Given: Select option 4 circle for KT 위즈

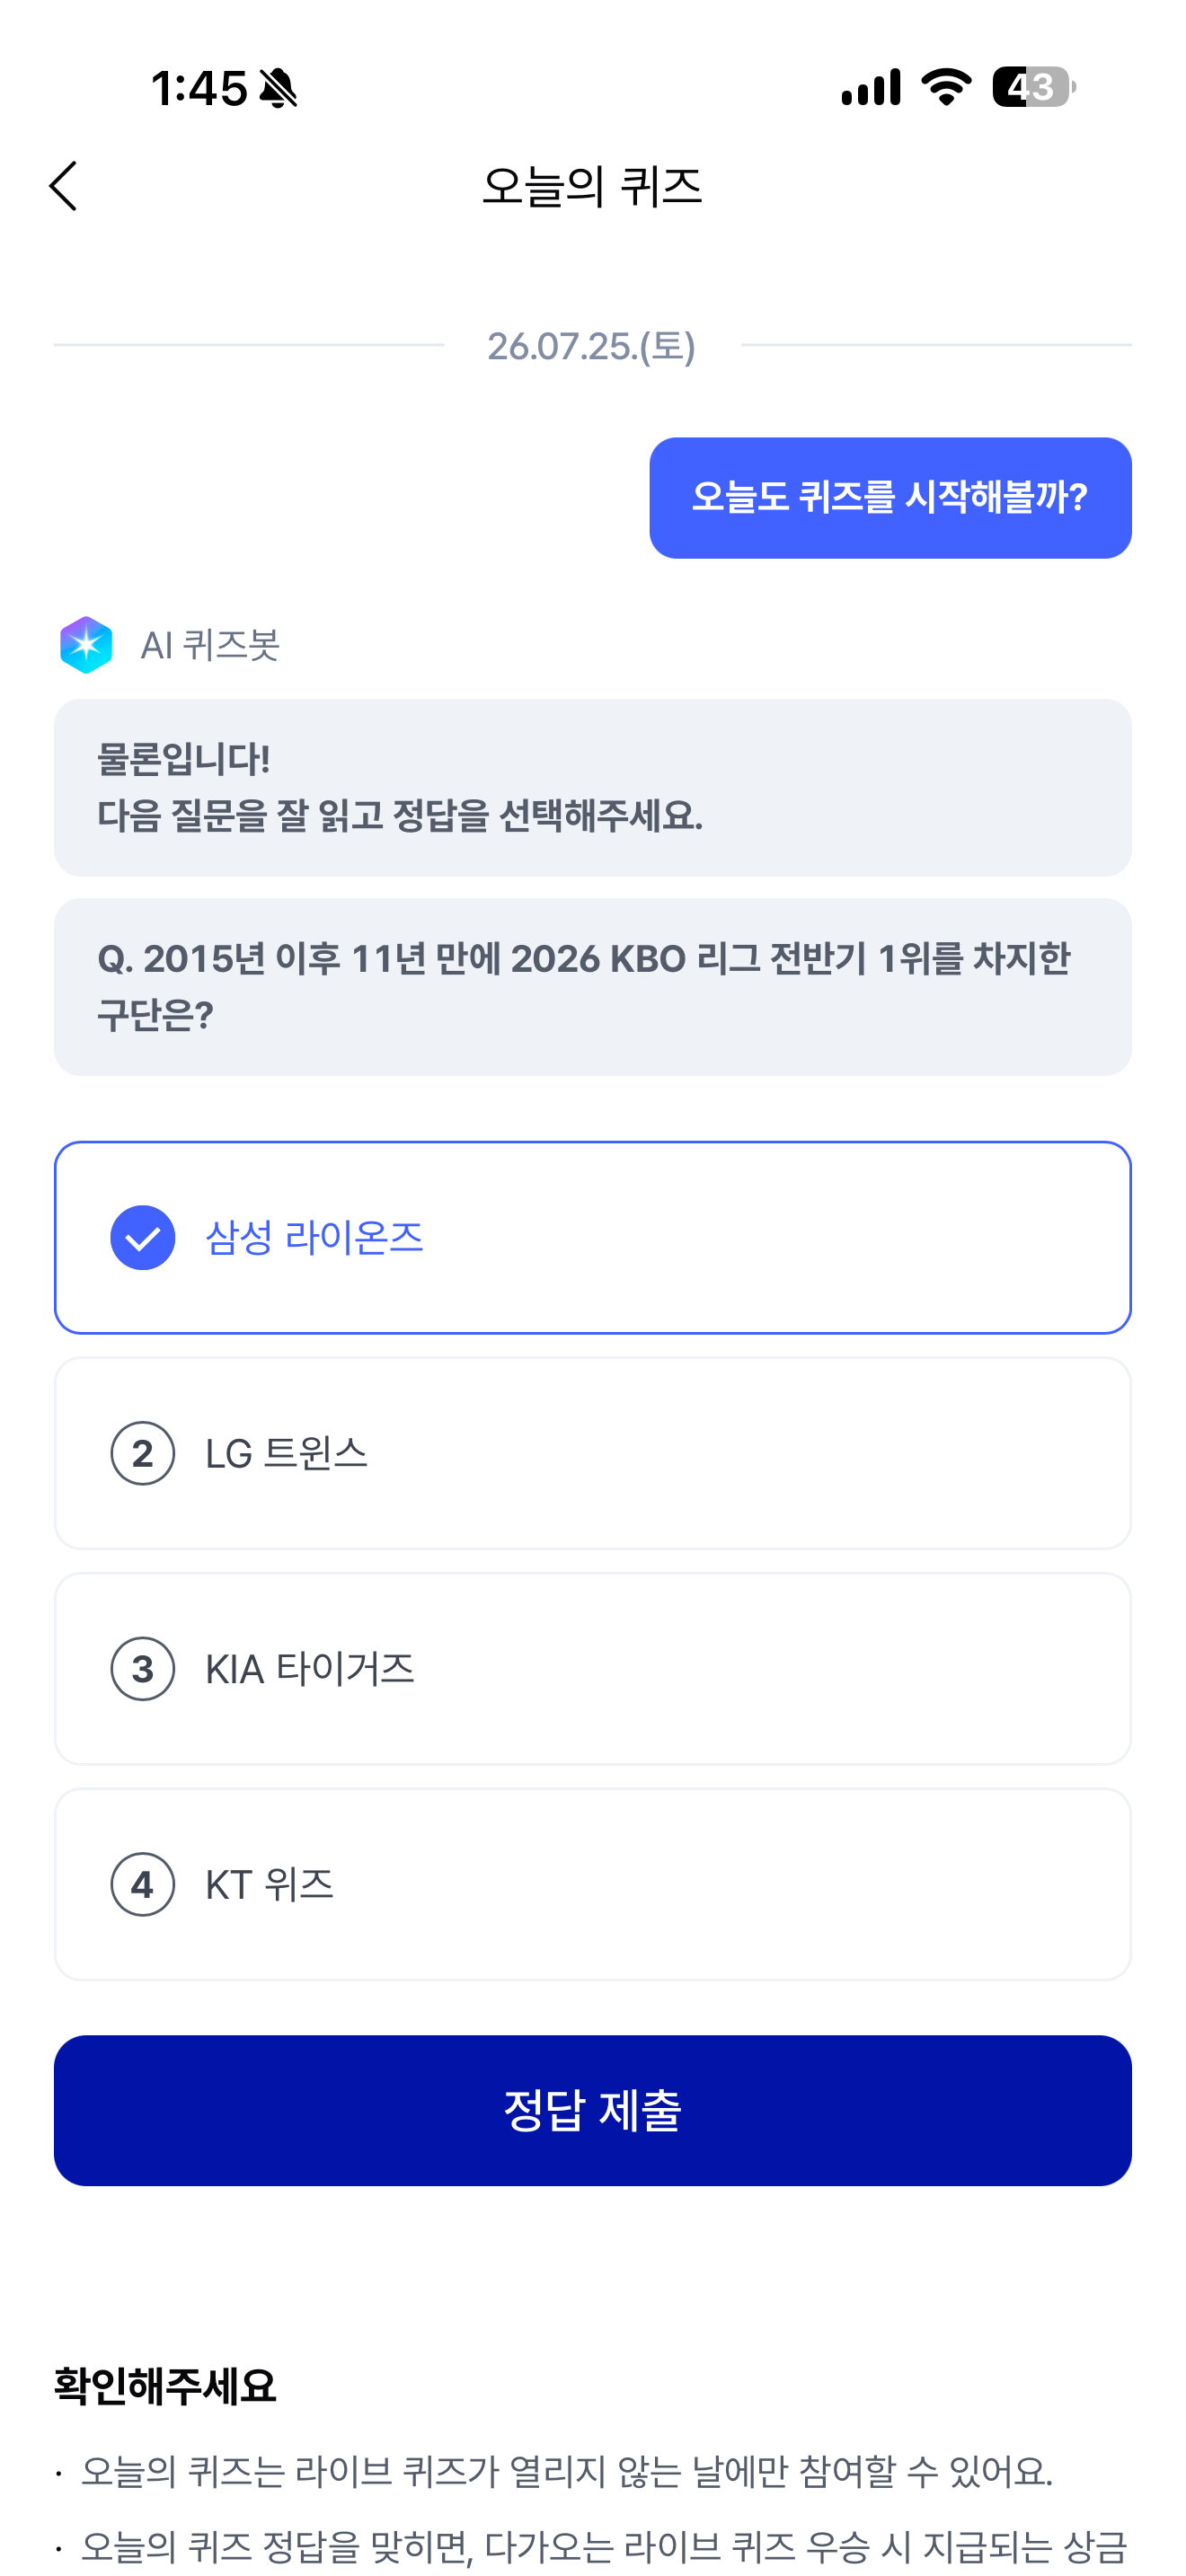Looking at the screenshot, I should coord(143,1885).
